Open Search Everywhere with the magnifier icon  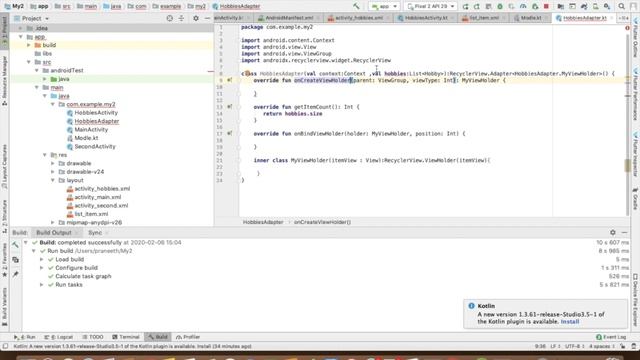[621, 7]
